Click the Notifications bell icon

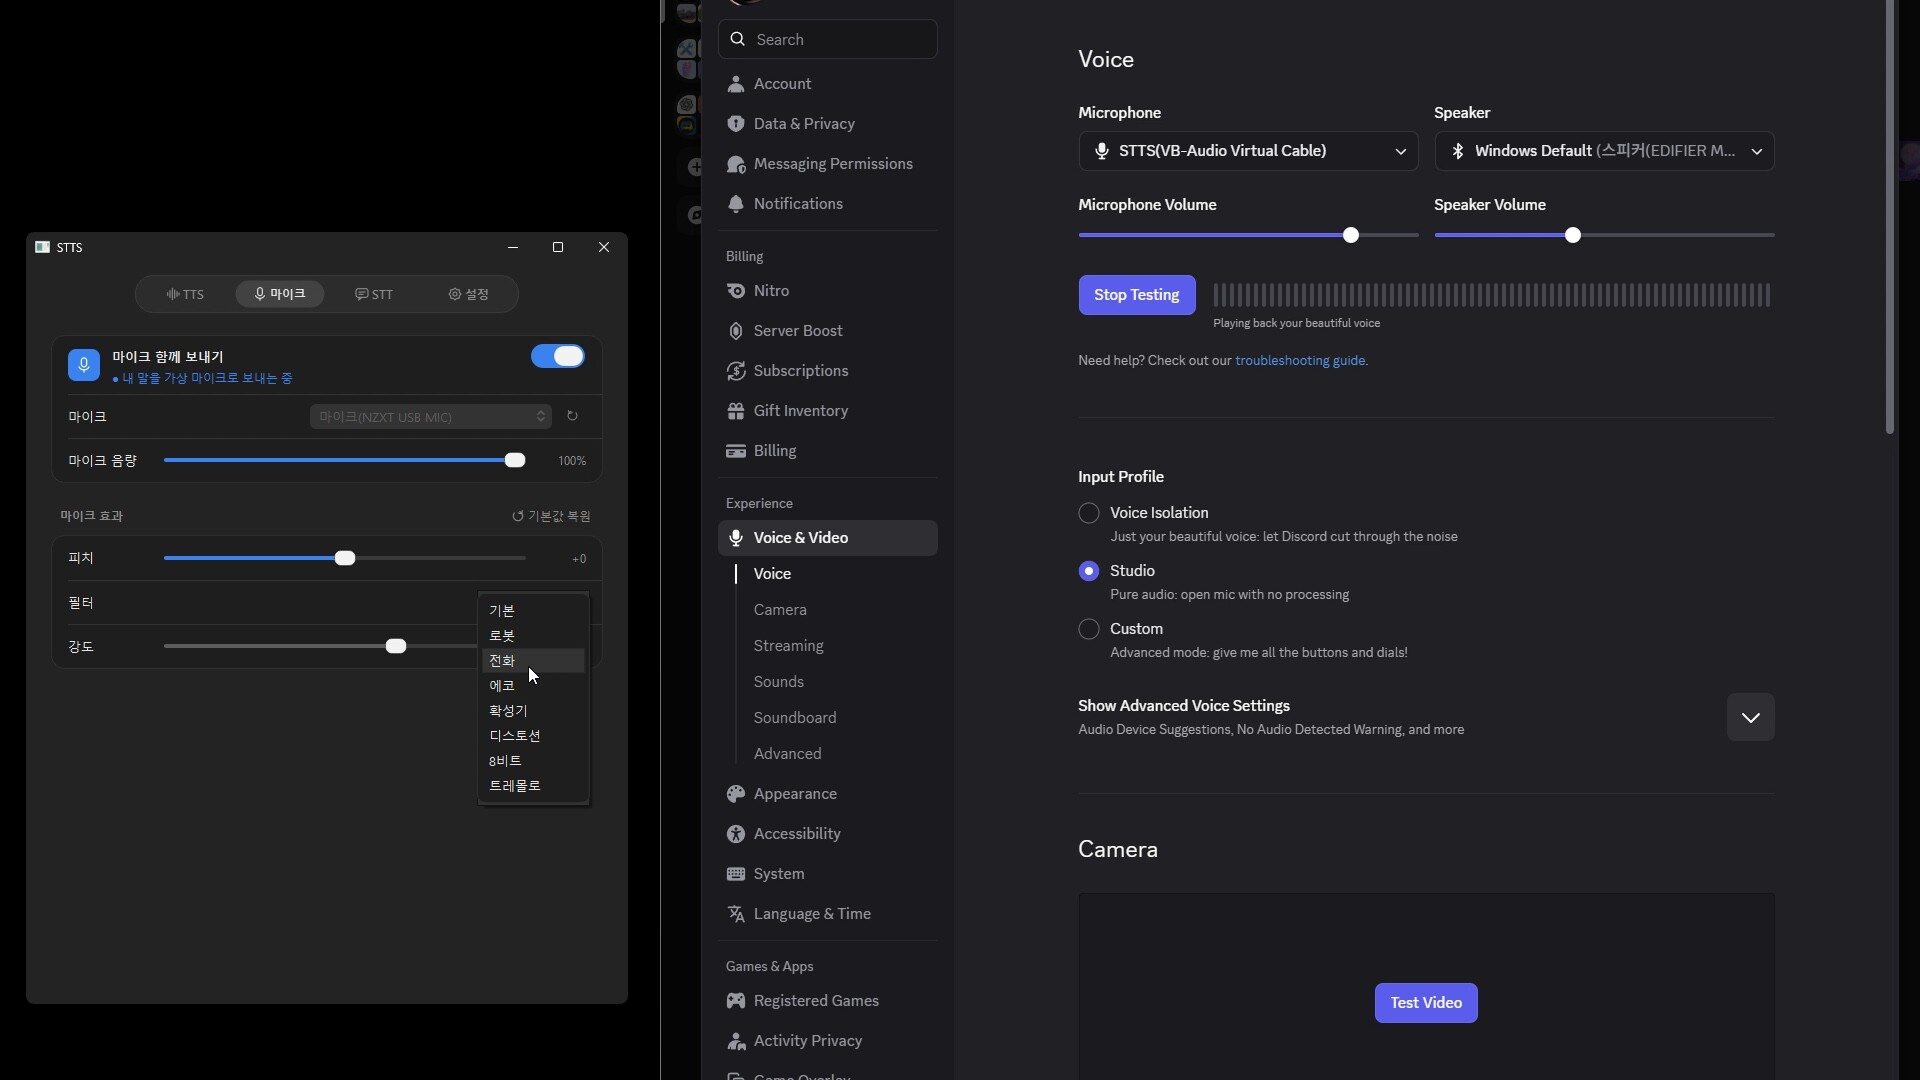coord(736,204)
